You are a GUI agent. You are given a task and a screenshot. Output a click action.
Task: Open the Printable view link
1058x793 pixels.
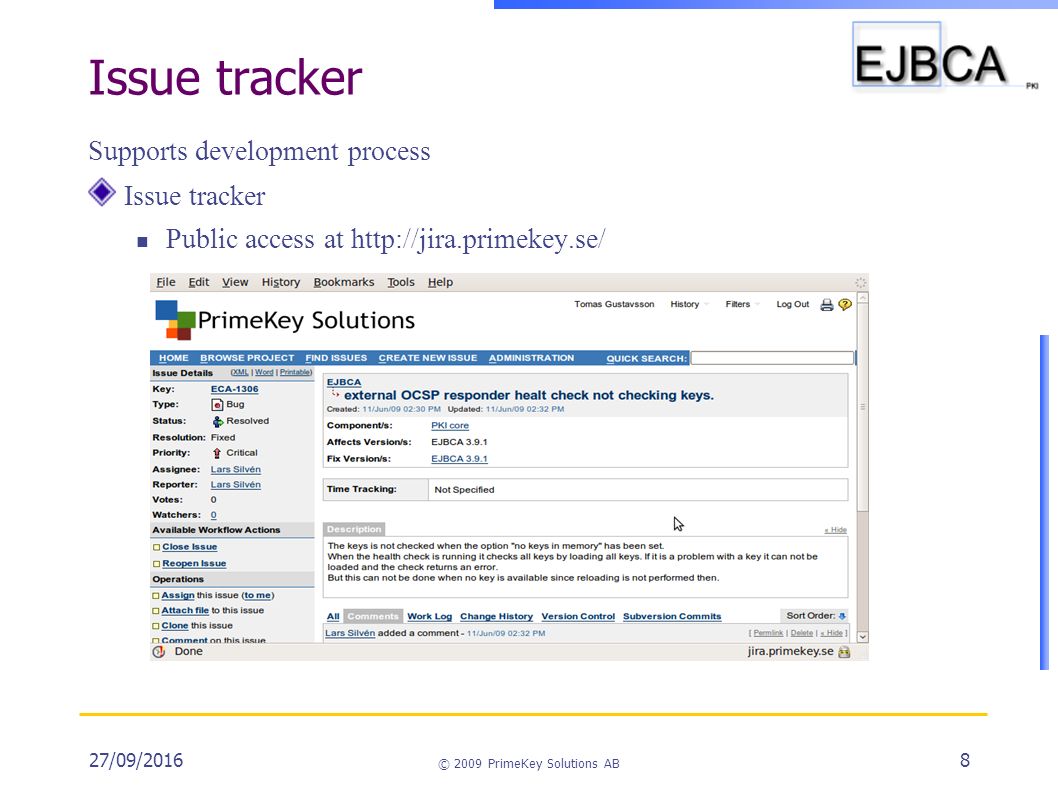296,373
